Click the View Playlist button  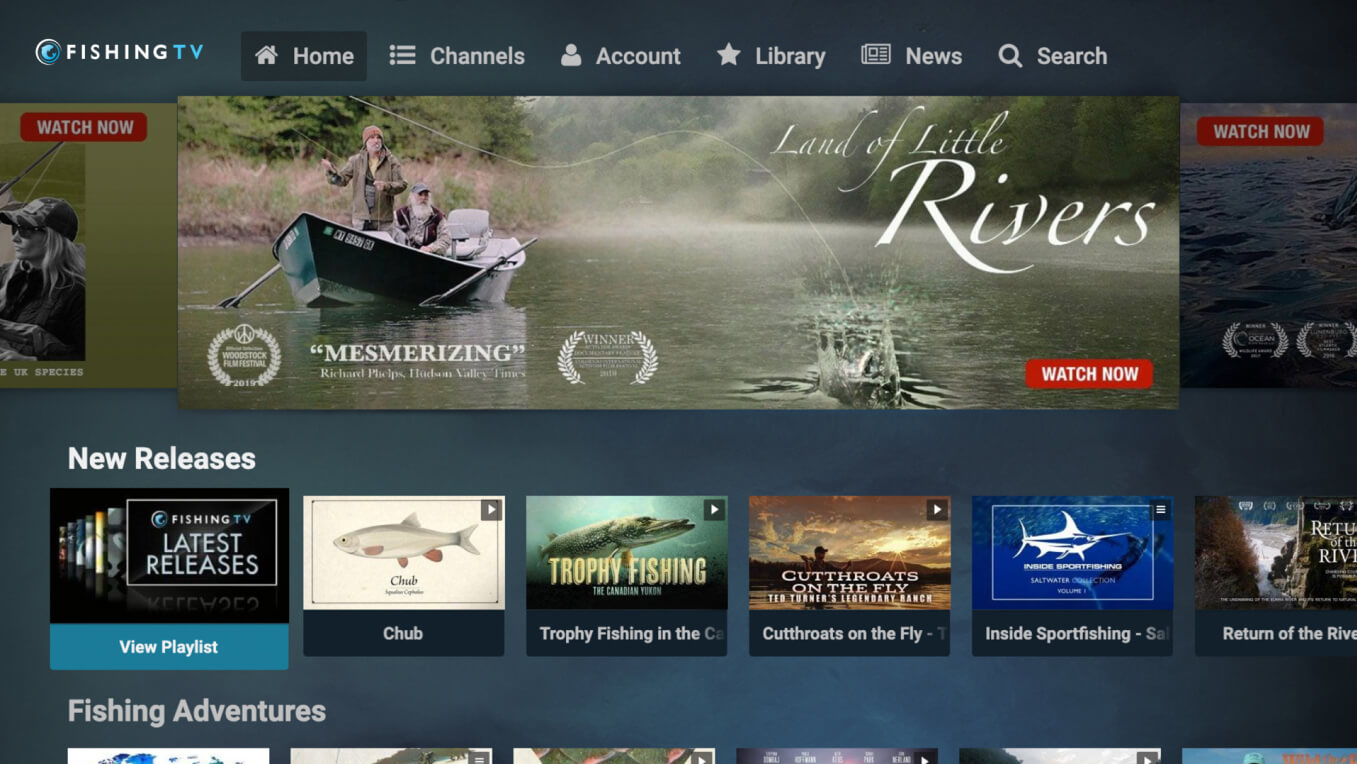168,646
